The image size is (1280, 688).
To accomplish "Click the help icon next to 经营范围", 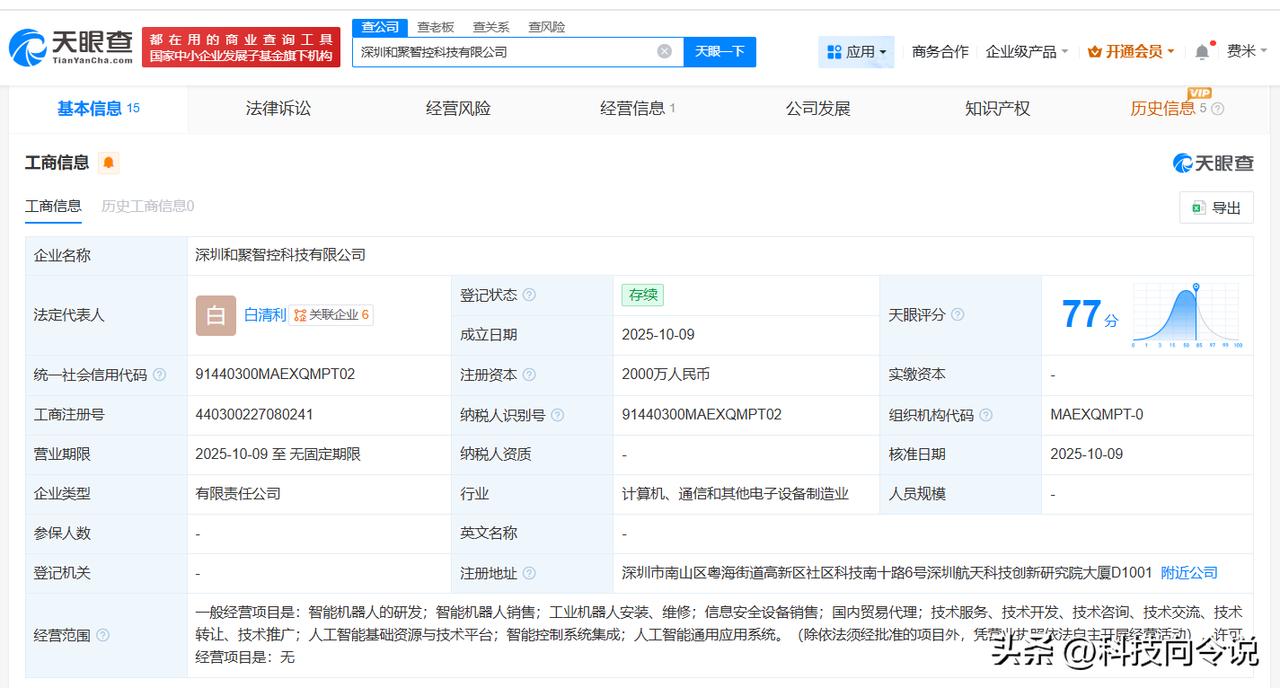I will coord(102,635).
